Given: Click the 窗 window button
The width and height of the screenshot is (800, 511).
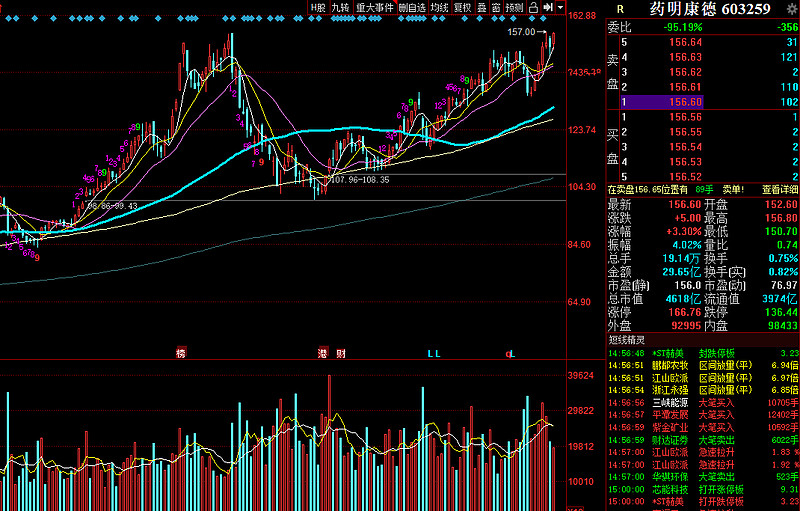Looking at the screenshot, I should tap(496, 7).
